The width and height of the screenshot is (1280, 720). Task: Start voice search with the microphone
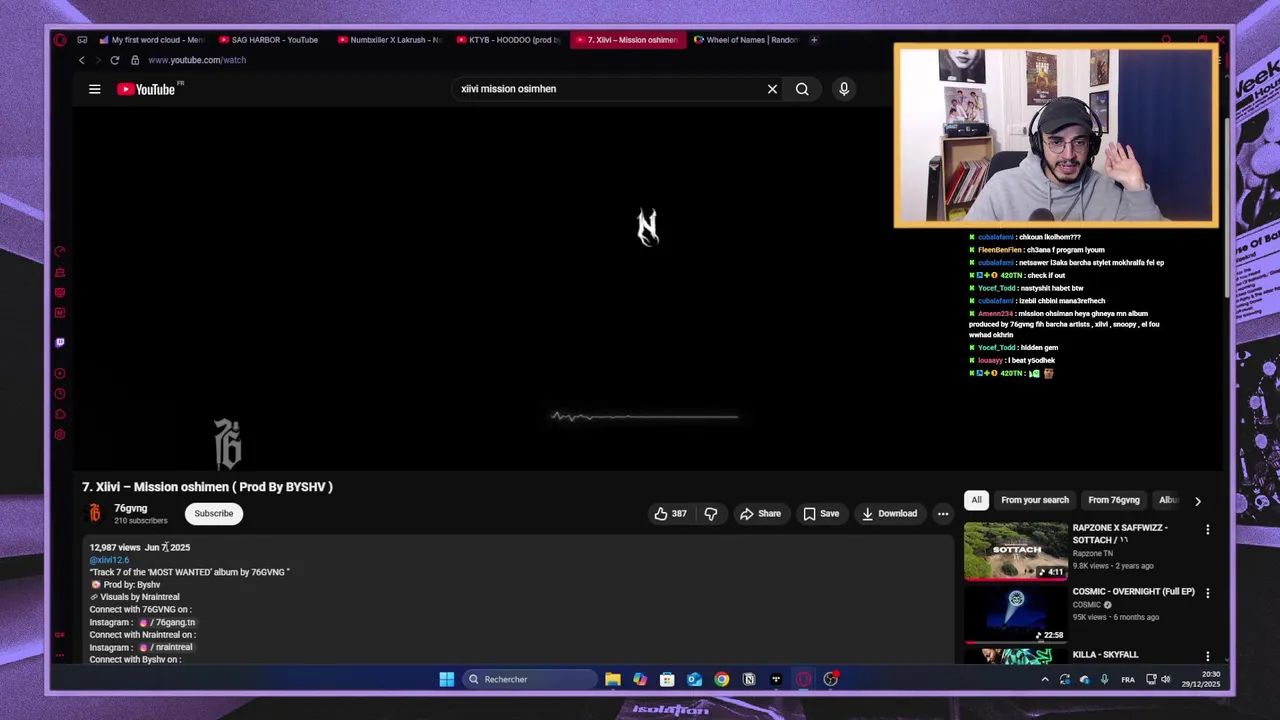pos(844,89)
